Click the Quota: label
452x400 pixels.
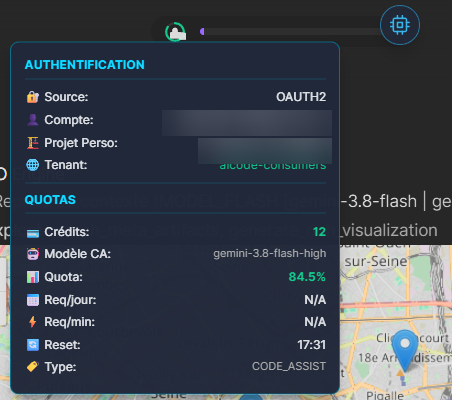click(63, 277)
